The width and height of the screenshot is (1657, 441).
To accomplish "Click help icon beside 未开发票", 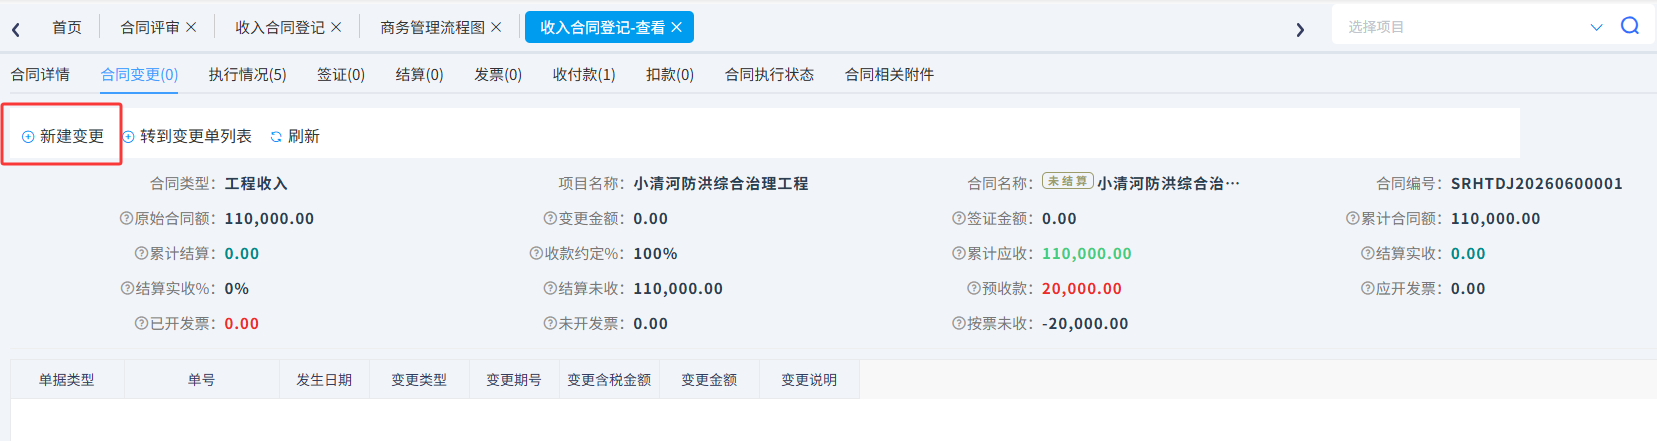I will point(550,323).
